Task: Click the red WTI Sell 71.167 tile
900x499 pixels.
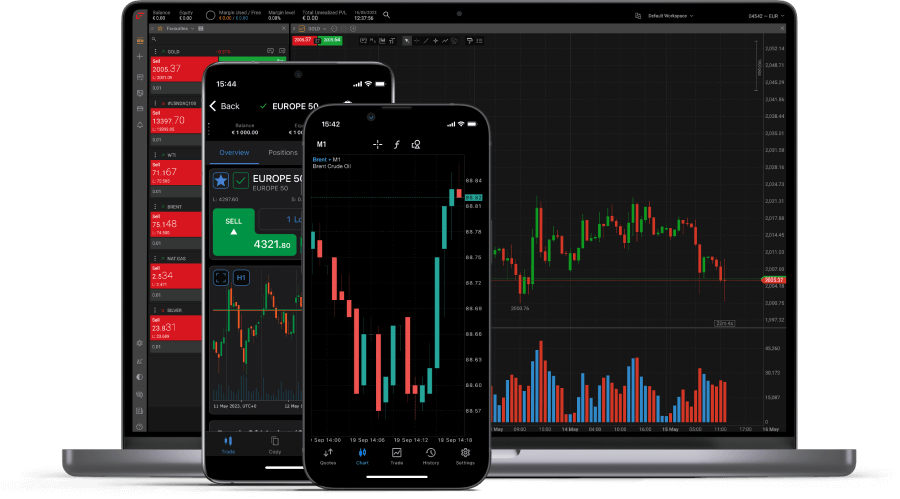Action: click(x=176, y=172)
